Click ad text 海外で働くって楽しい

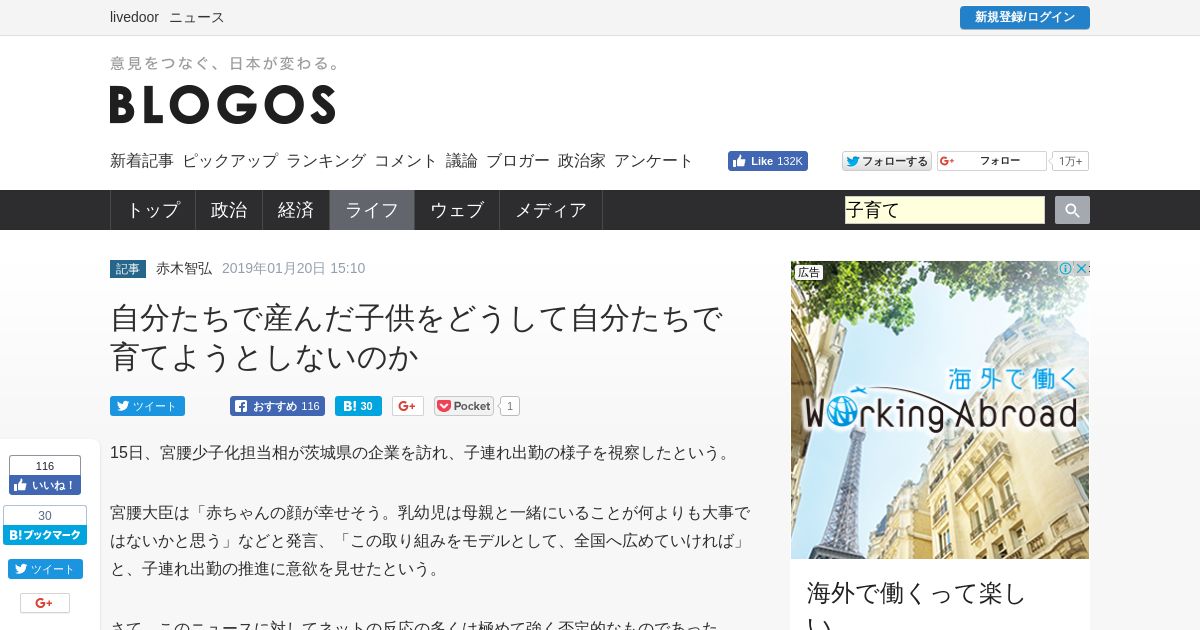pos(916,605)
